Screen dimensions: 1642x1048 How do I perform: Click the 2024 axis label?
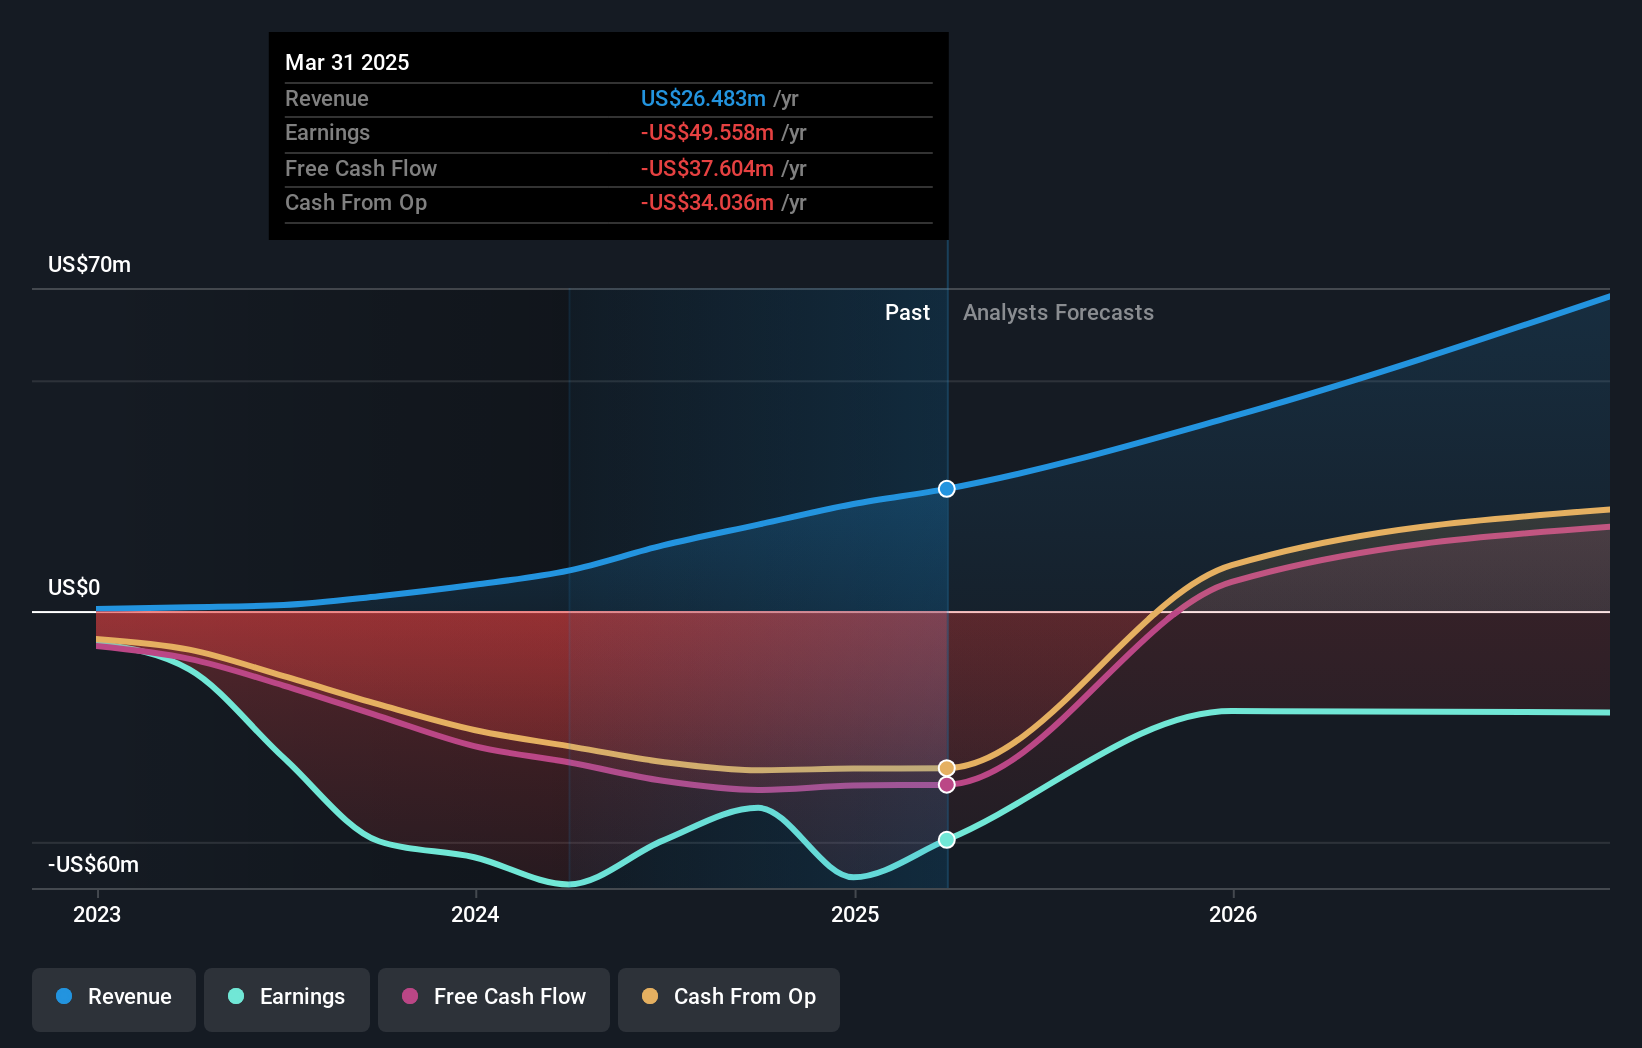coord(475,913)
